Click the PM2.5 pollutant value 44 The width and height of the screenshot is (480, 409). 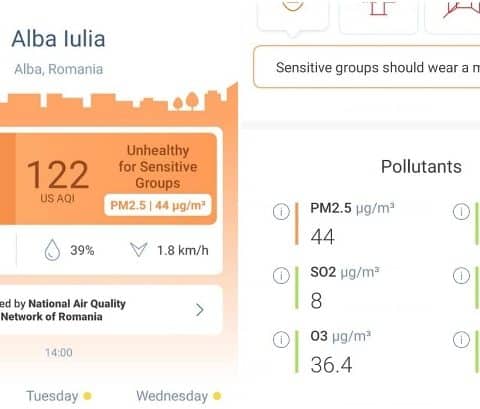322,237
